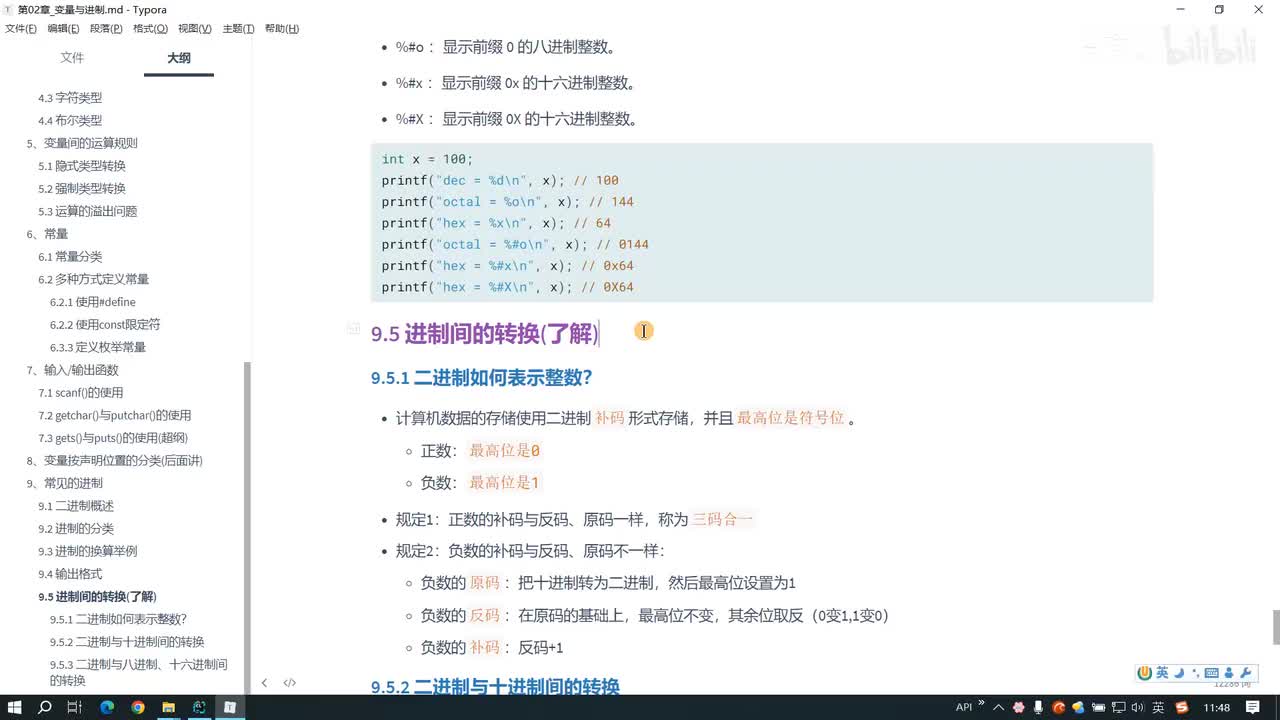1280x720 pixels.
Task: Open 6.2.2 使用const限定符 outline entry
Action: (105, 325)
